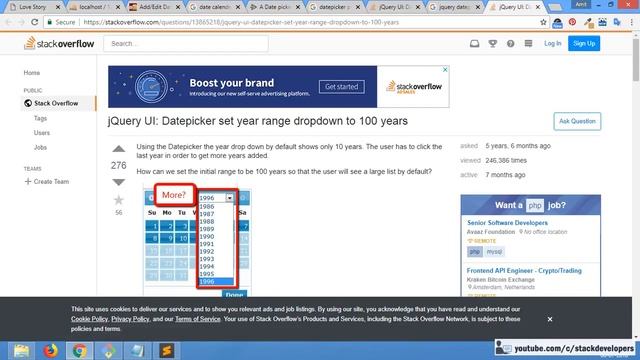640x360 pixels.
Task: Switch to A Date picker tab
Action: (x=275, y=7)
